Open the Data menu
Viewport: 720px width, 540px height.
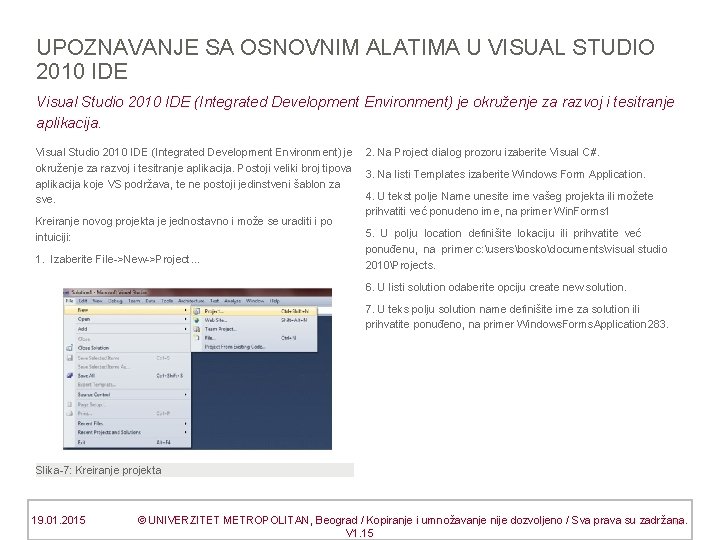click(x=150, y=301)
